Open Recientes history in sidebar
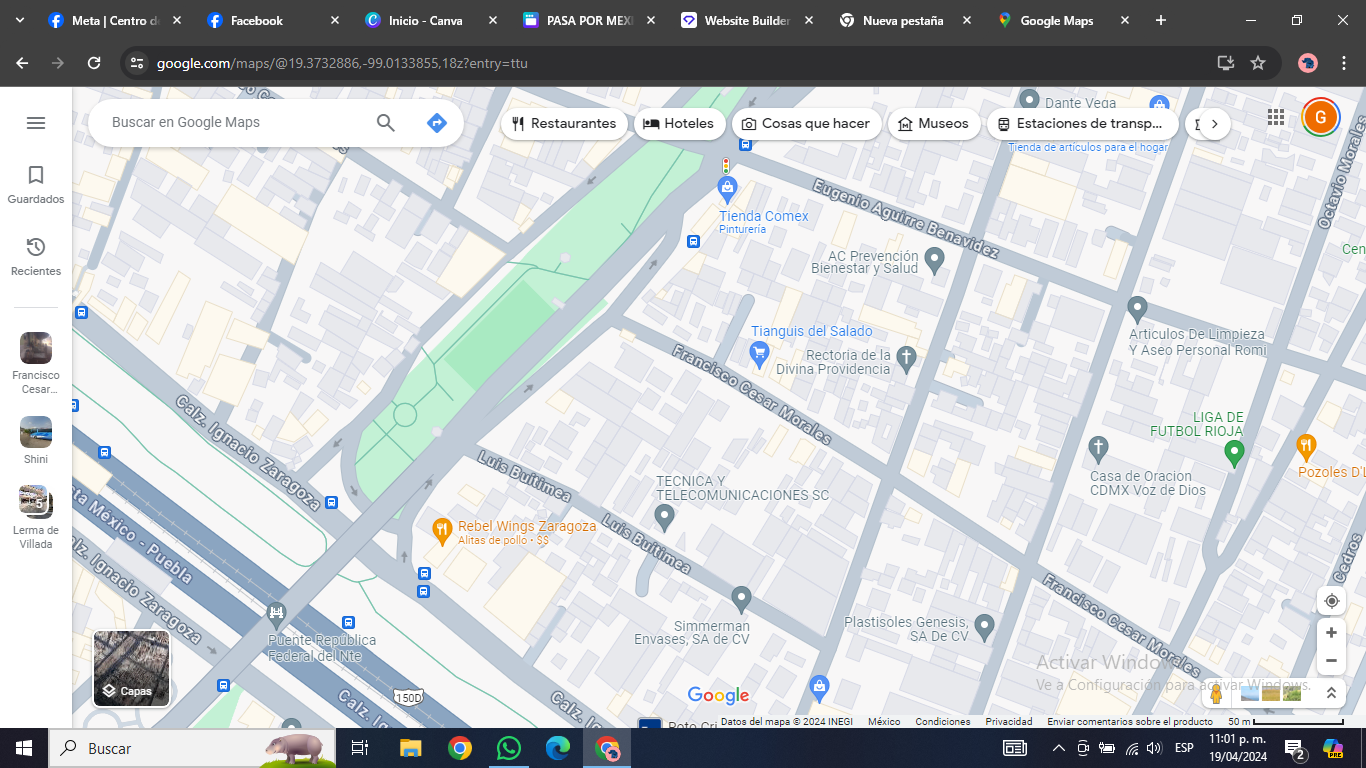The height and width of the screenshot is (768, 1366). click(36, 257)
